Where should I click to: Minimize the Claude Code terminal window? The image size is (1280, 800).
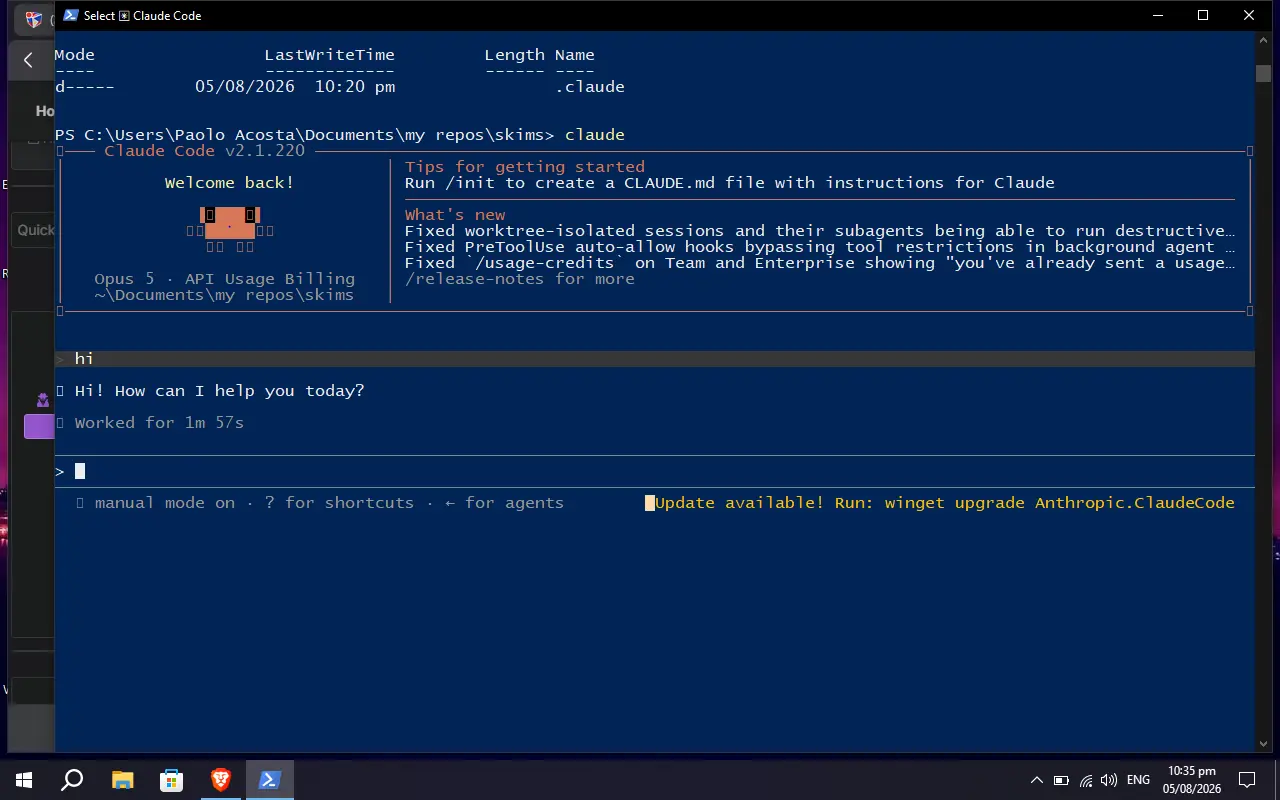pos(1157,15)
